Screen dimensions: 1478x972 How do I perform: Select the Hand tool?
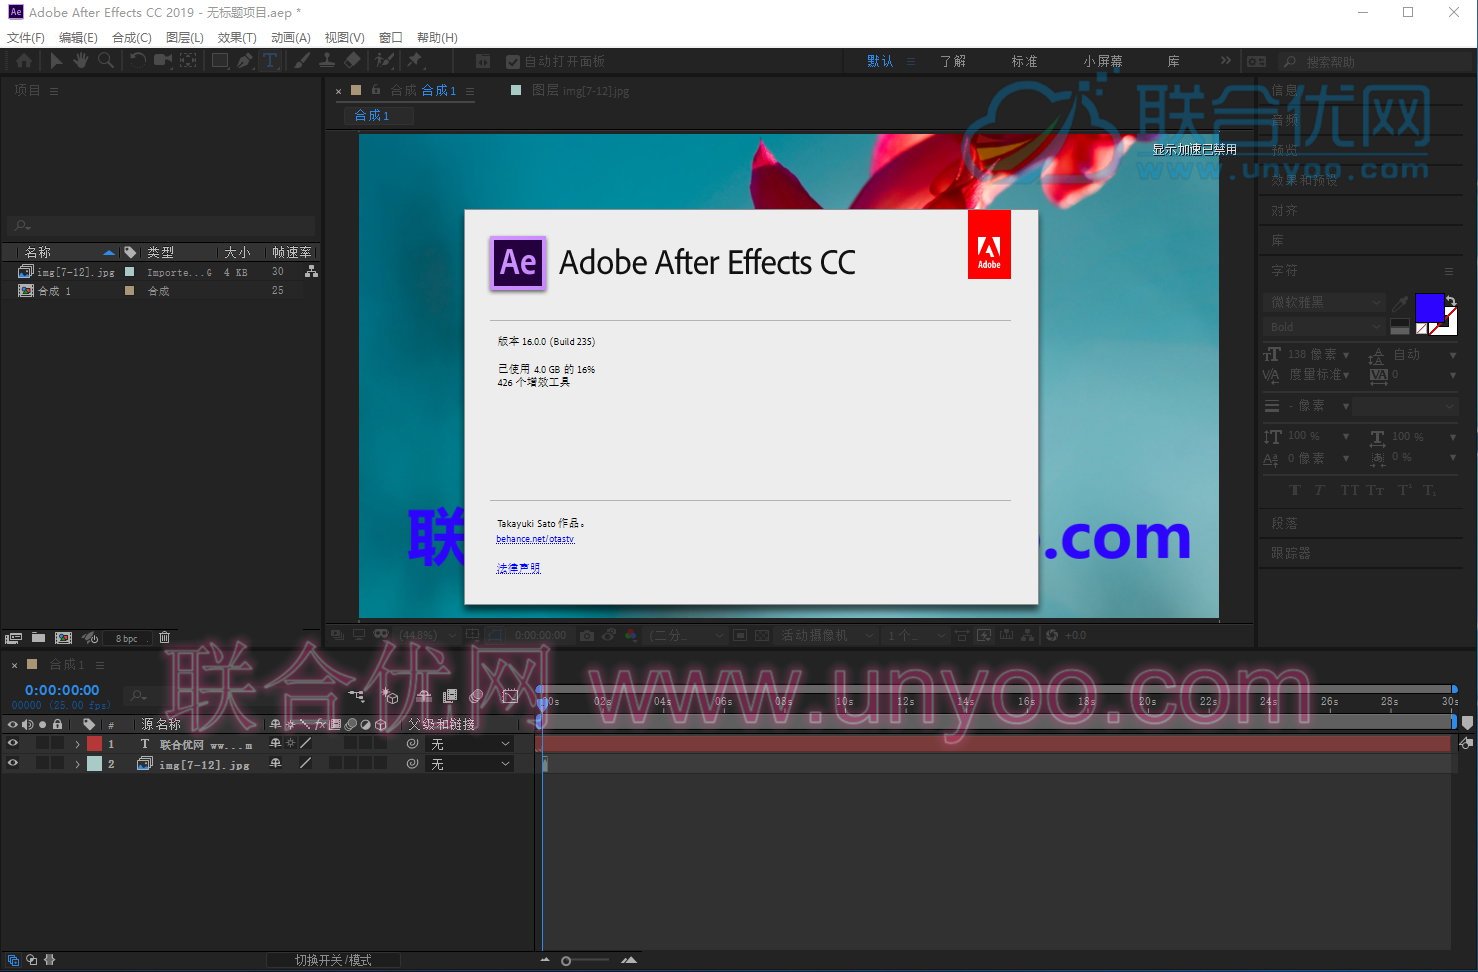[x=80, y=61]
